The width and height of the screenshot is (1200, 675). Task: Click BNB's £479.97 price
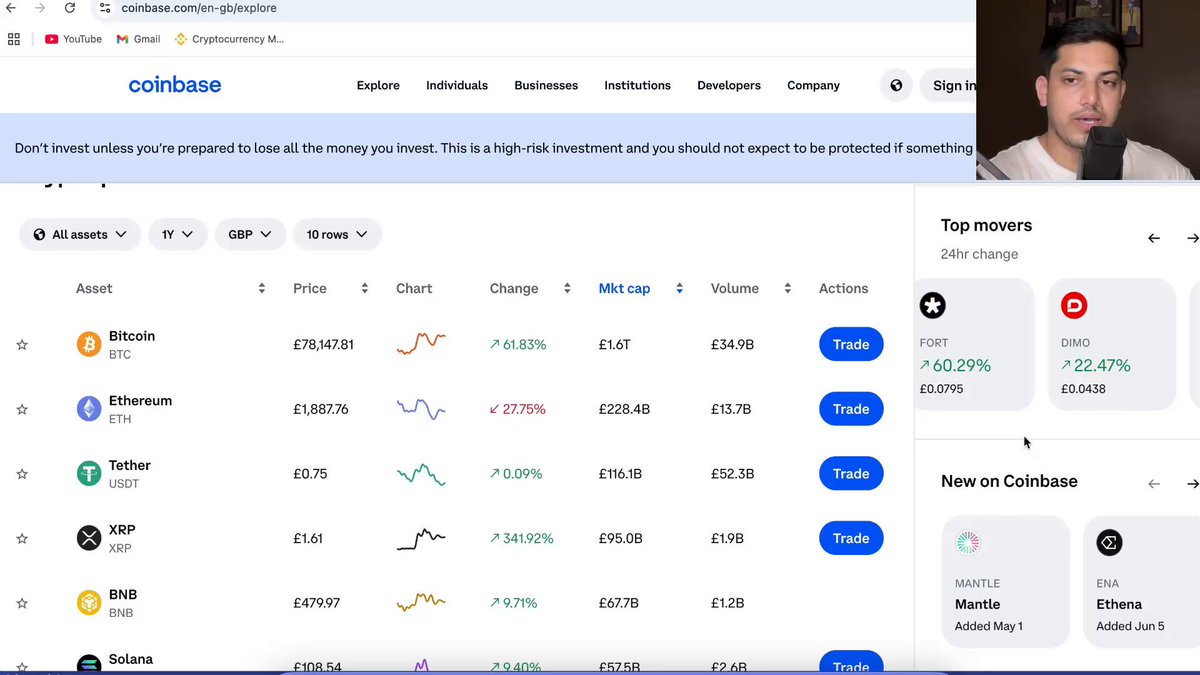click(x=316, y=603)
